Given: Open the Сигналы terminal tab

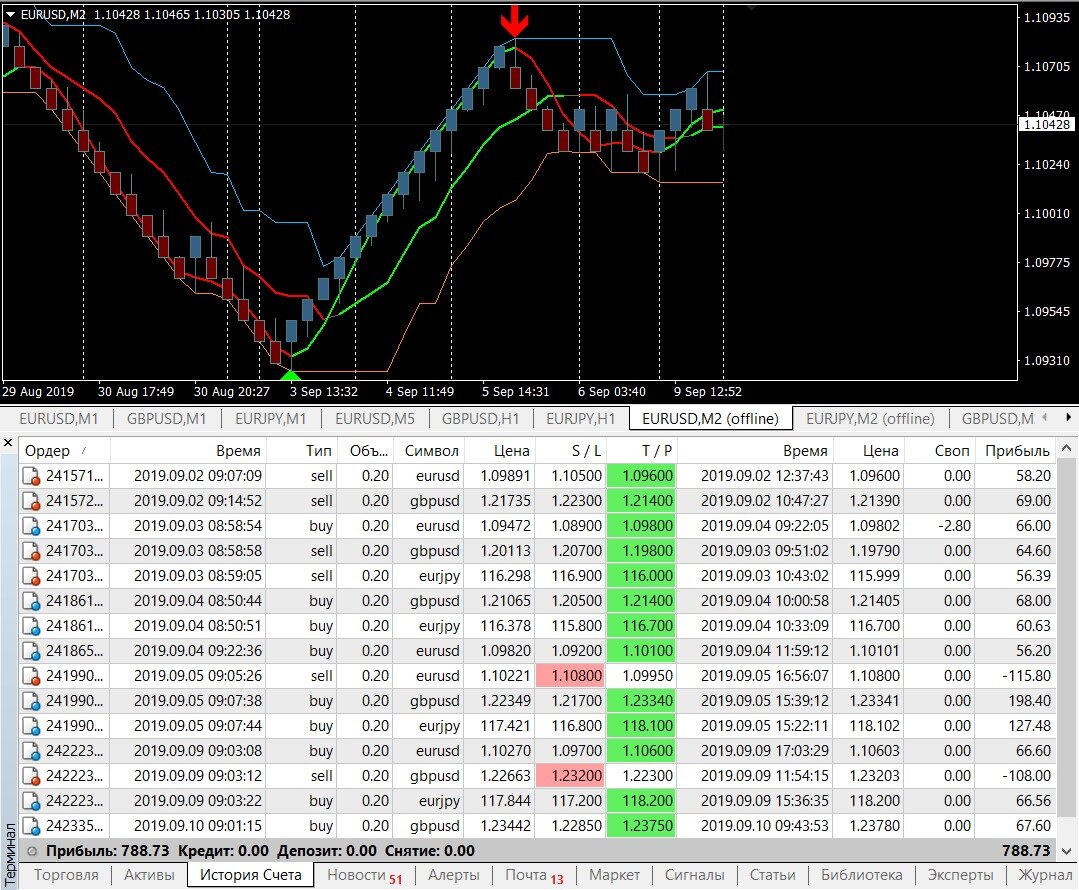Looking at the screenshot, I should pos(694,875).
